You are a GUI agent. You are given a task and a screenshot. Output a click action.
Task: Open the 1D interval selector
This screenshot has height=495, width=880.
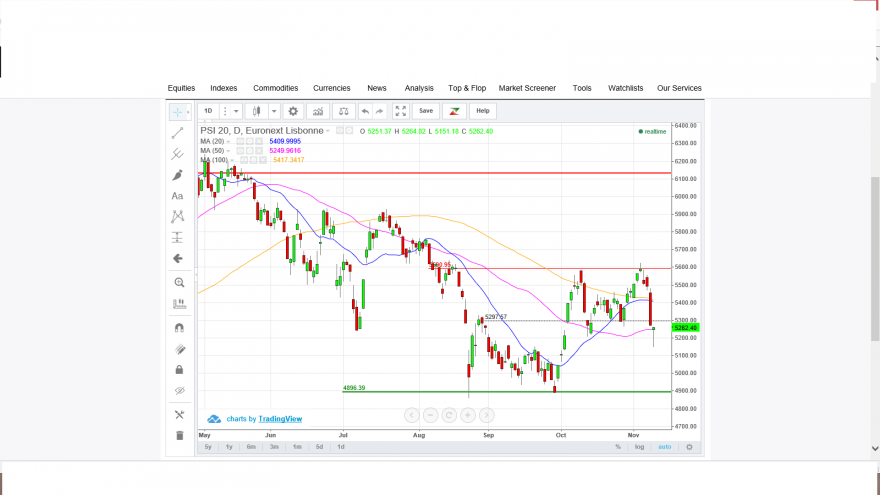pos(208,111)
